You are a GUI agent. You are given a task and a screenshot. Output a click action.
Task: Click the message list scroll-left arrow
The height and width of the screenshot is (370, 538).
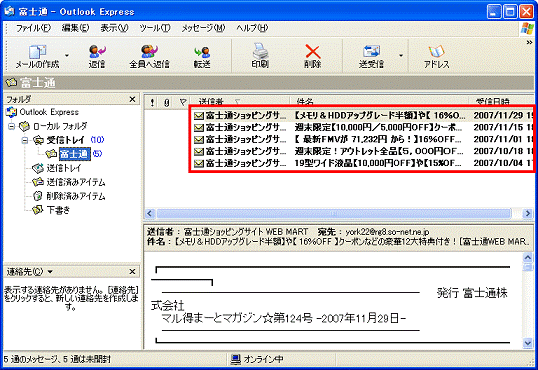click(149, 213)
